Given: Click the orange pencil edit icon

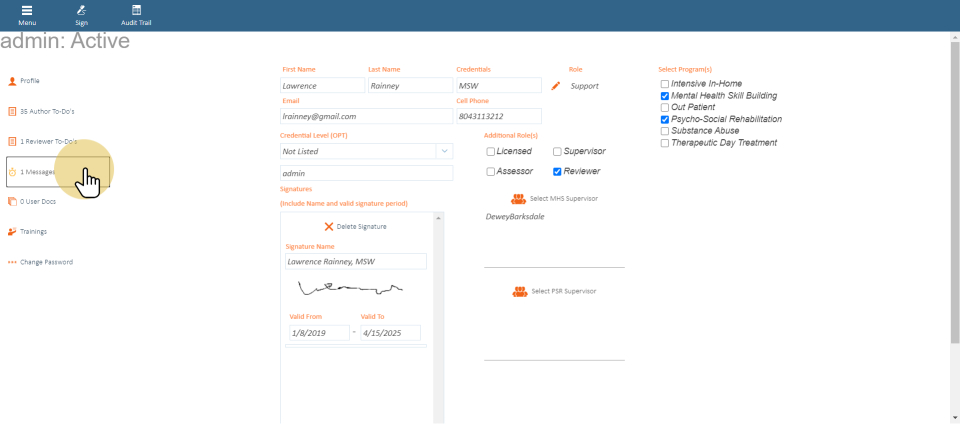Looking at the screenshot, I should pyautogui.click(x=556, y=86).
